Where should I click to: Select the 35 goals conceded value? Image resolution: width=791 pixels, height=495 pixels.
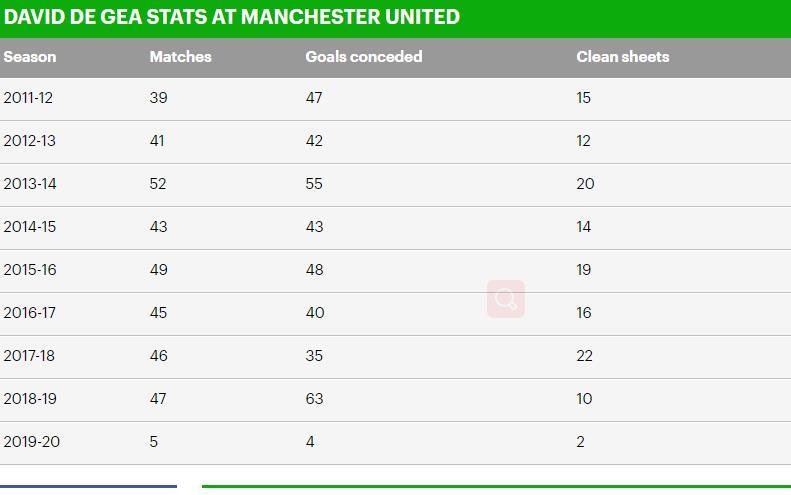314,356
